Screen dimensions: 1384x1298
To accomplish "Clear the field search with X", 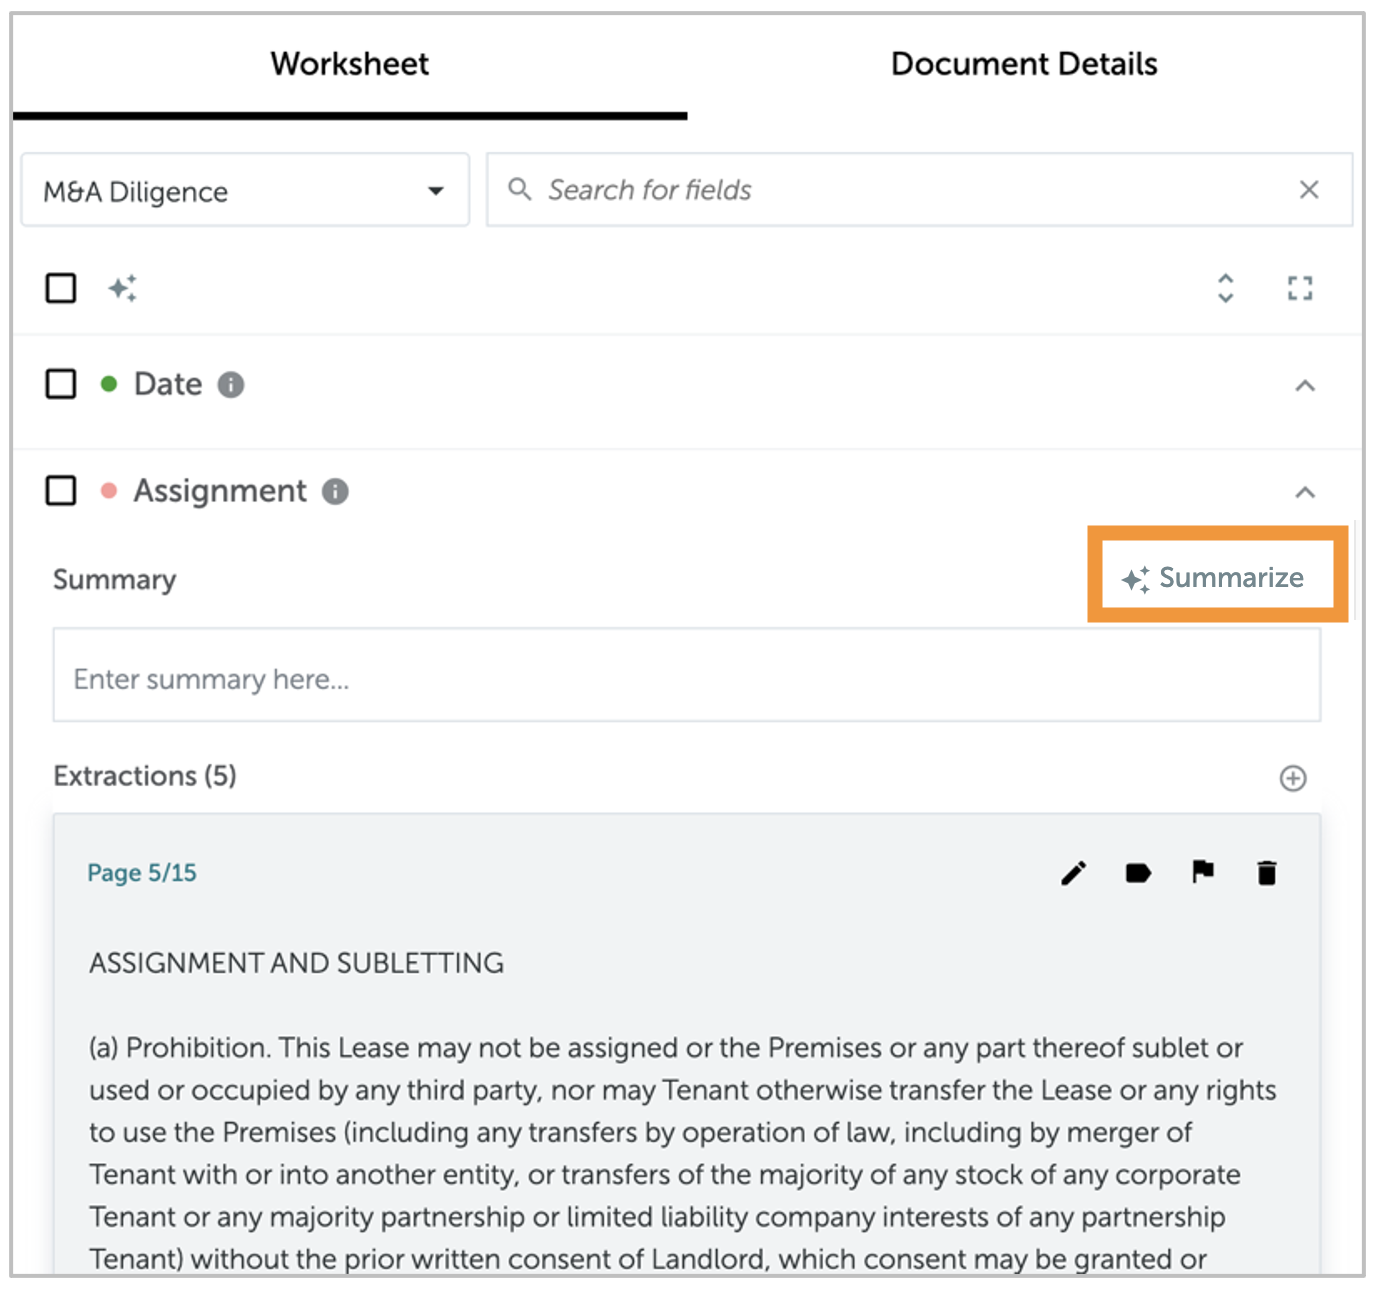I will click(x=1309, y=190).
